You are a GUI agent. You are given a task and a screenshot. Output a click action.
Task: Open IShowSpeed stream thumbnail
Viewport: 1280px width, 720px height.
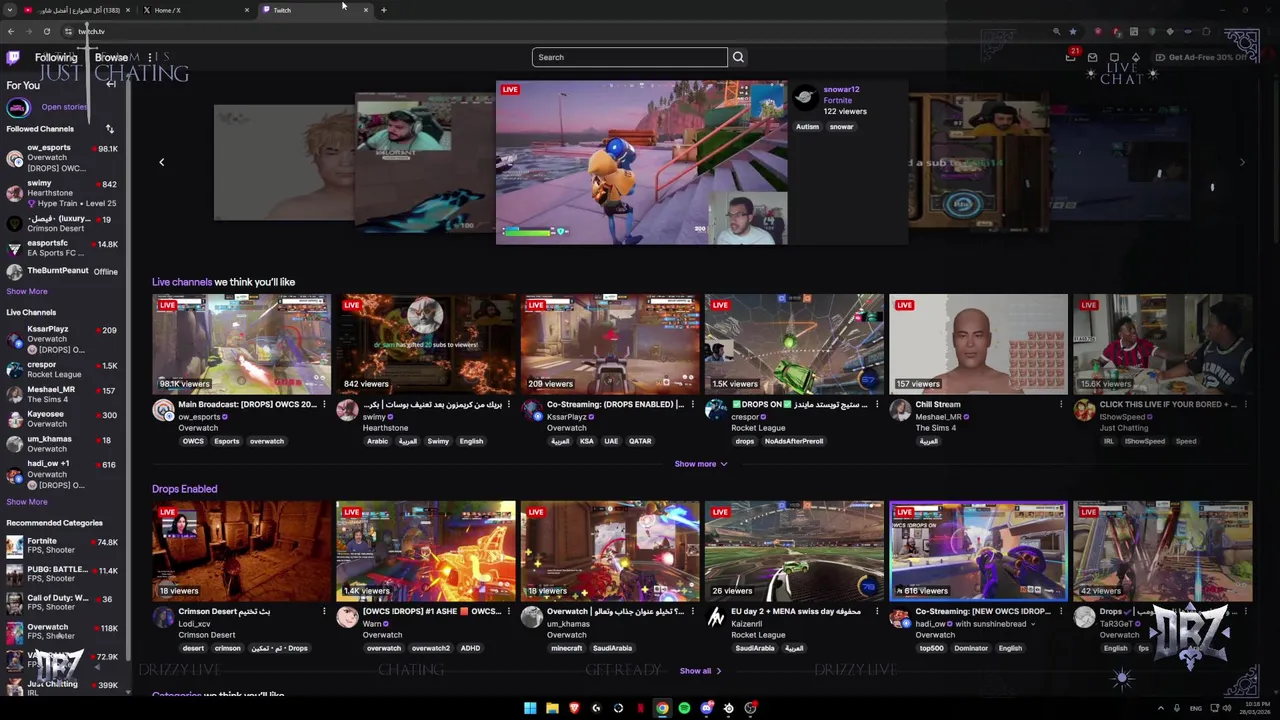1162,344
